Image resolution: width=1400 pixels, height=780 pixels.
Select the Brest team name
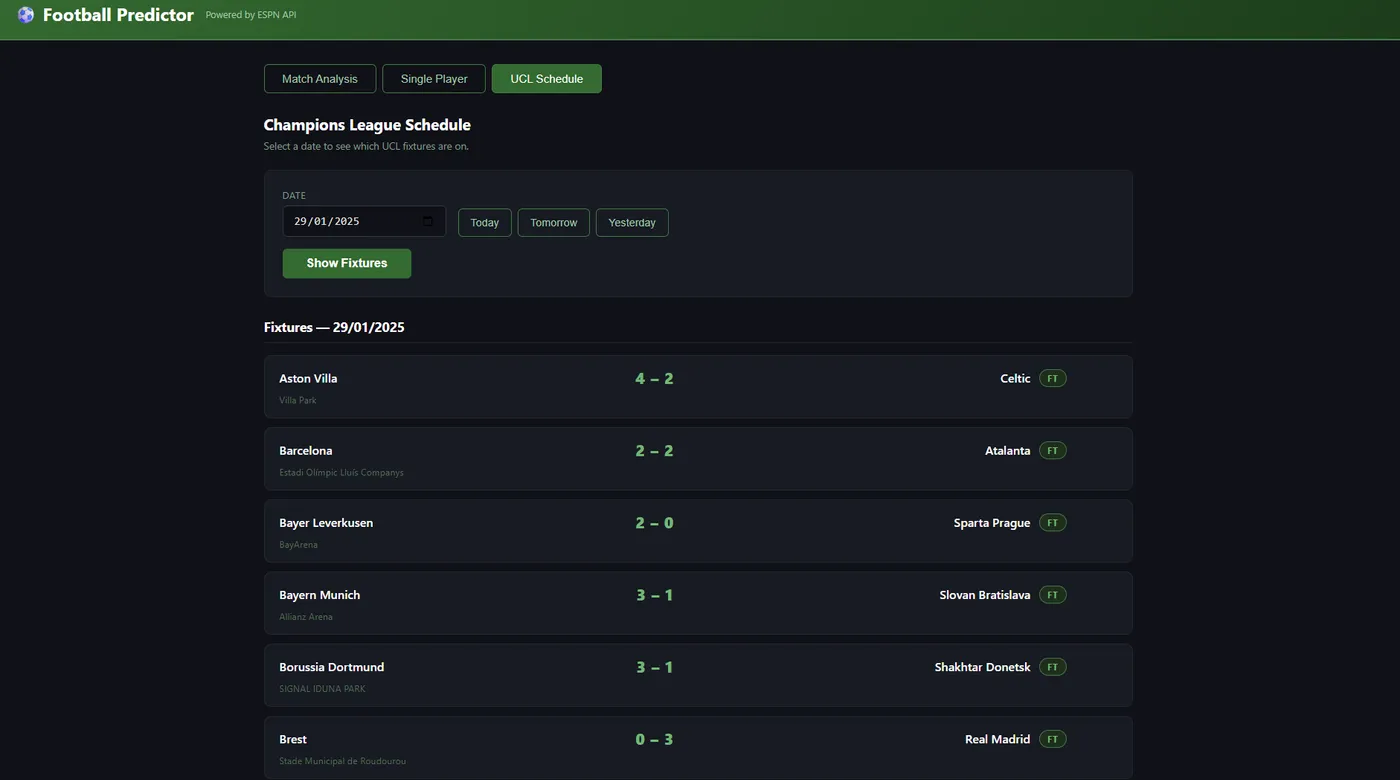pos(293,739)
